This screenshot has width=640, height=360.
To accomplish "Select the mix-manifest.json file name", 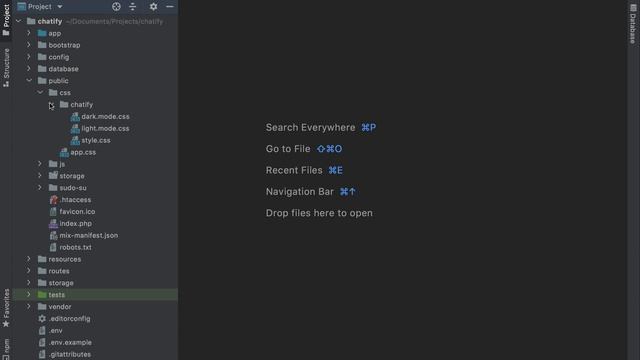I will (x=89, y=235).
